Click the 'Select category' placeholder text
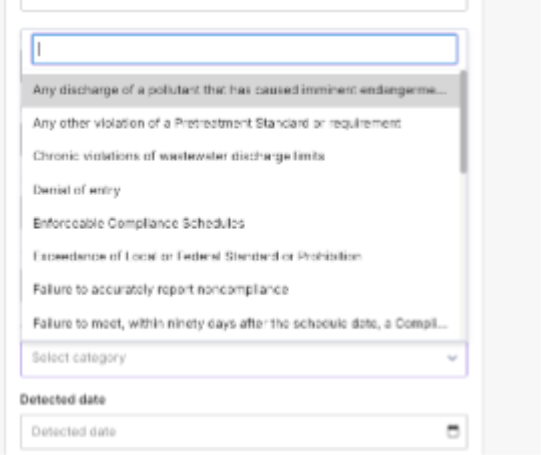This screenshot has height=455, width=541. (79, 358)
